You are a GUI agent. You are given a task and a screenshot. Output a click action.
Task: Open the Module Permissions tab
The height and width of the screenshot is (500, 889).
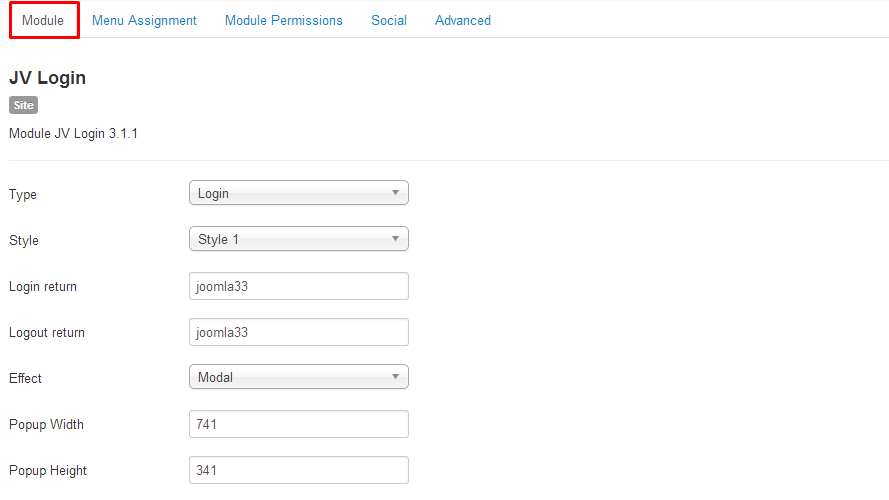click(283, 20)
